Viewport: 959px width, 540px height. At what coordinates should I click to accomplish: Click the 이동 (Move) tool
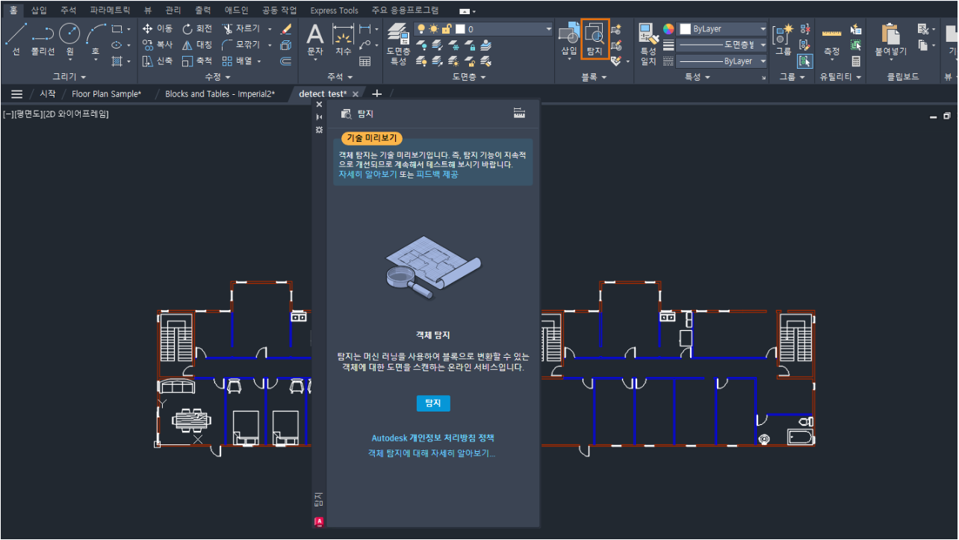click(157, 29)
